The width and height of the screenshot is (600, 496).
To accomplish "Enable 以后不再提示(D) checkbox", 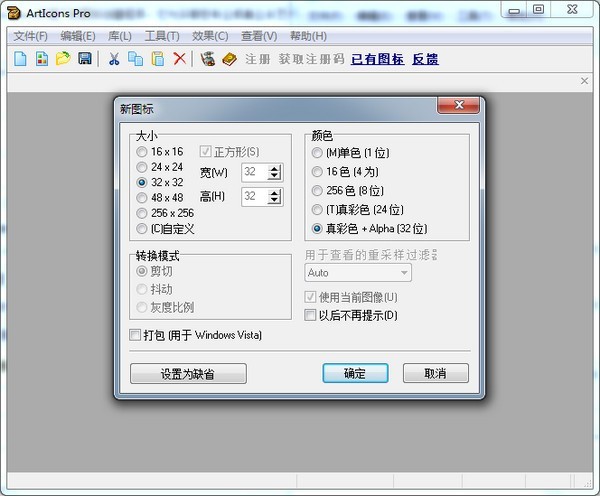I will pos(351,315).
